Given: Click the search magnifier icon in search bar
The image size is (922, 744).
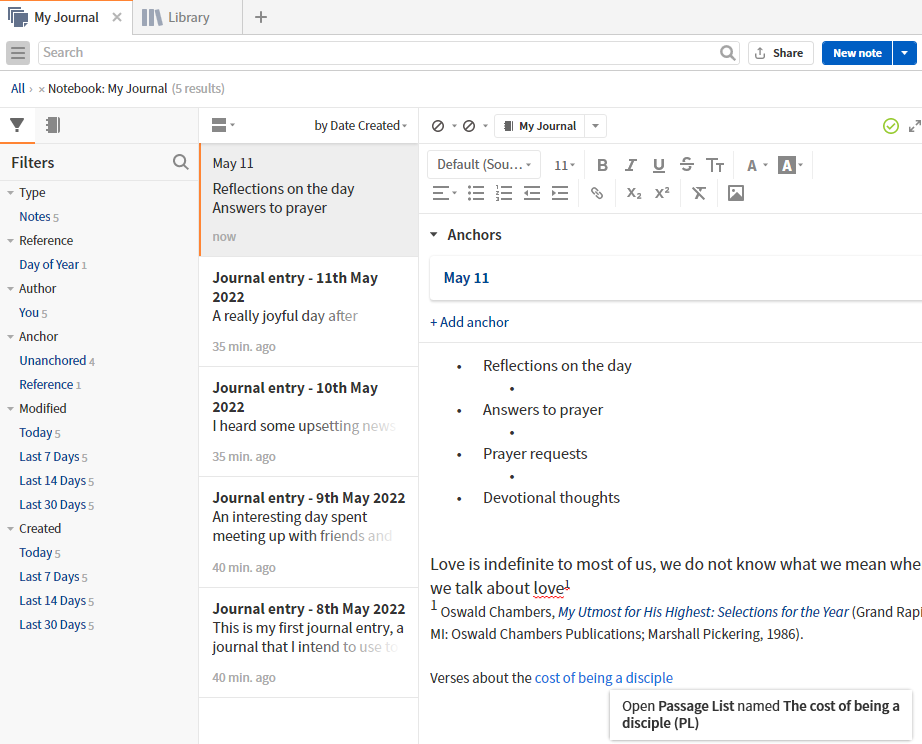Looking at the screenshot, I should (x=727, y=53).
